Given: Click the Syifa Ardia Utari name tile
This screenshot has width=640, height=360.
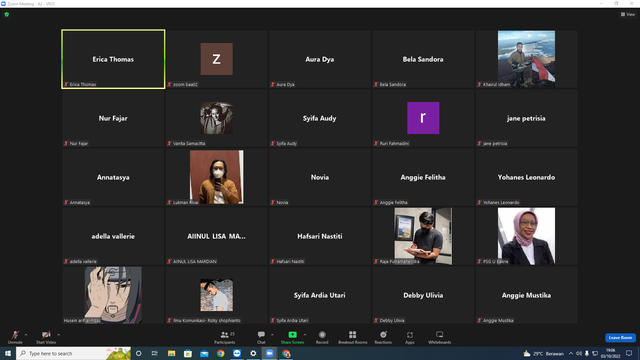Looking at the screenshot, I should point(320,295).
